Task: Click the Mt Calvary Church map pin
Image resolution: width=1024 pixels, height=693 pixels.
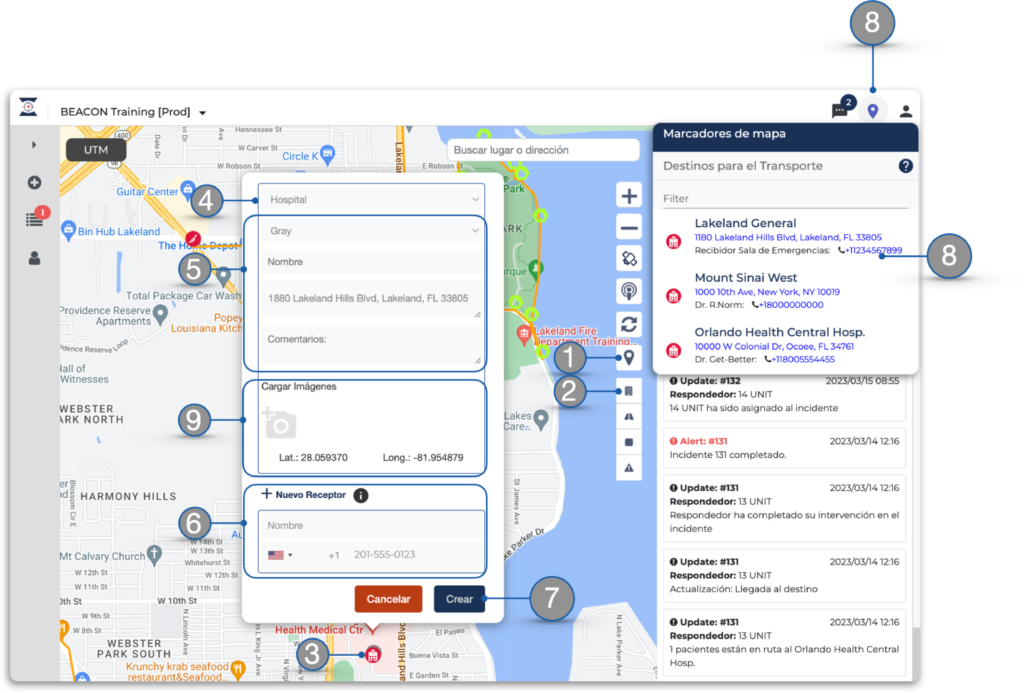Action: coord(154,555)
